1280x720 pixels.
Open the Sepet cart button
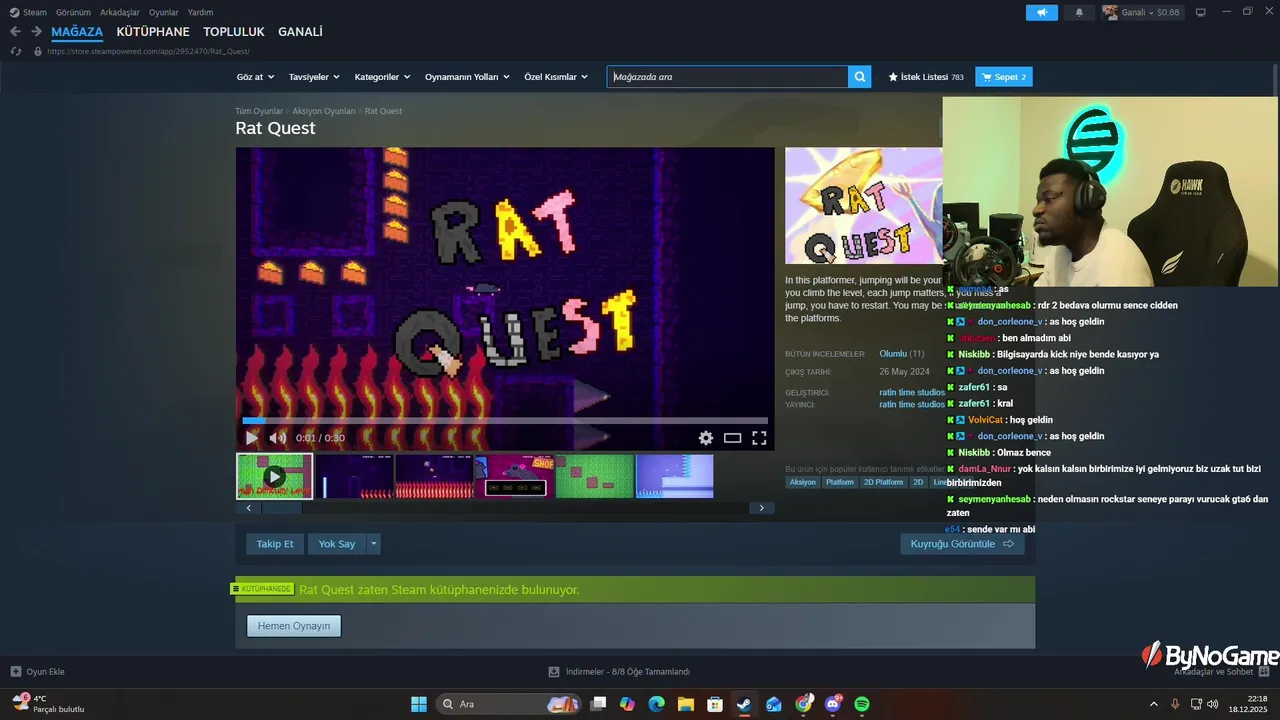1003,77
